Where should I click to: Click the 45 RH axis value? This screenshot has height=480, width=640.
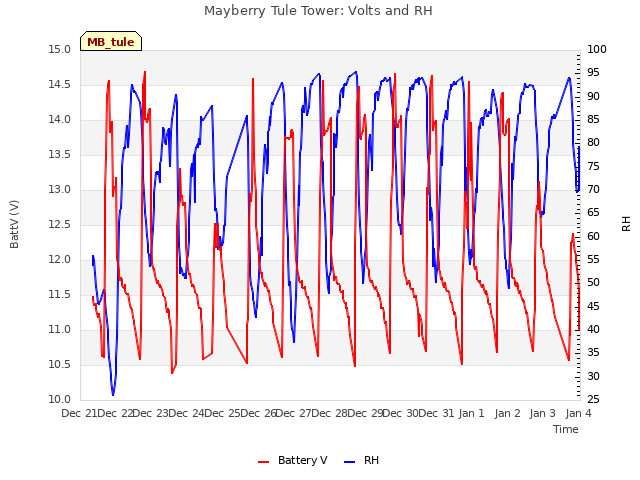pos(593,307)
